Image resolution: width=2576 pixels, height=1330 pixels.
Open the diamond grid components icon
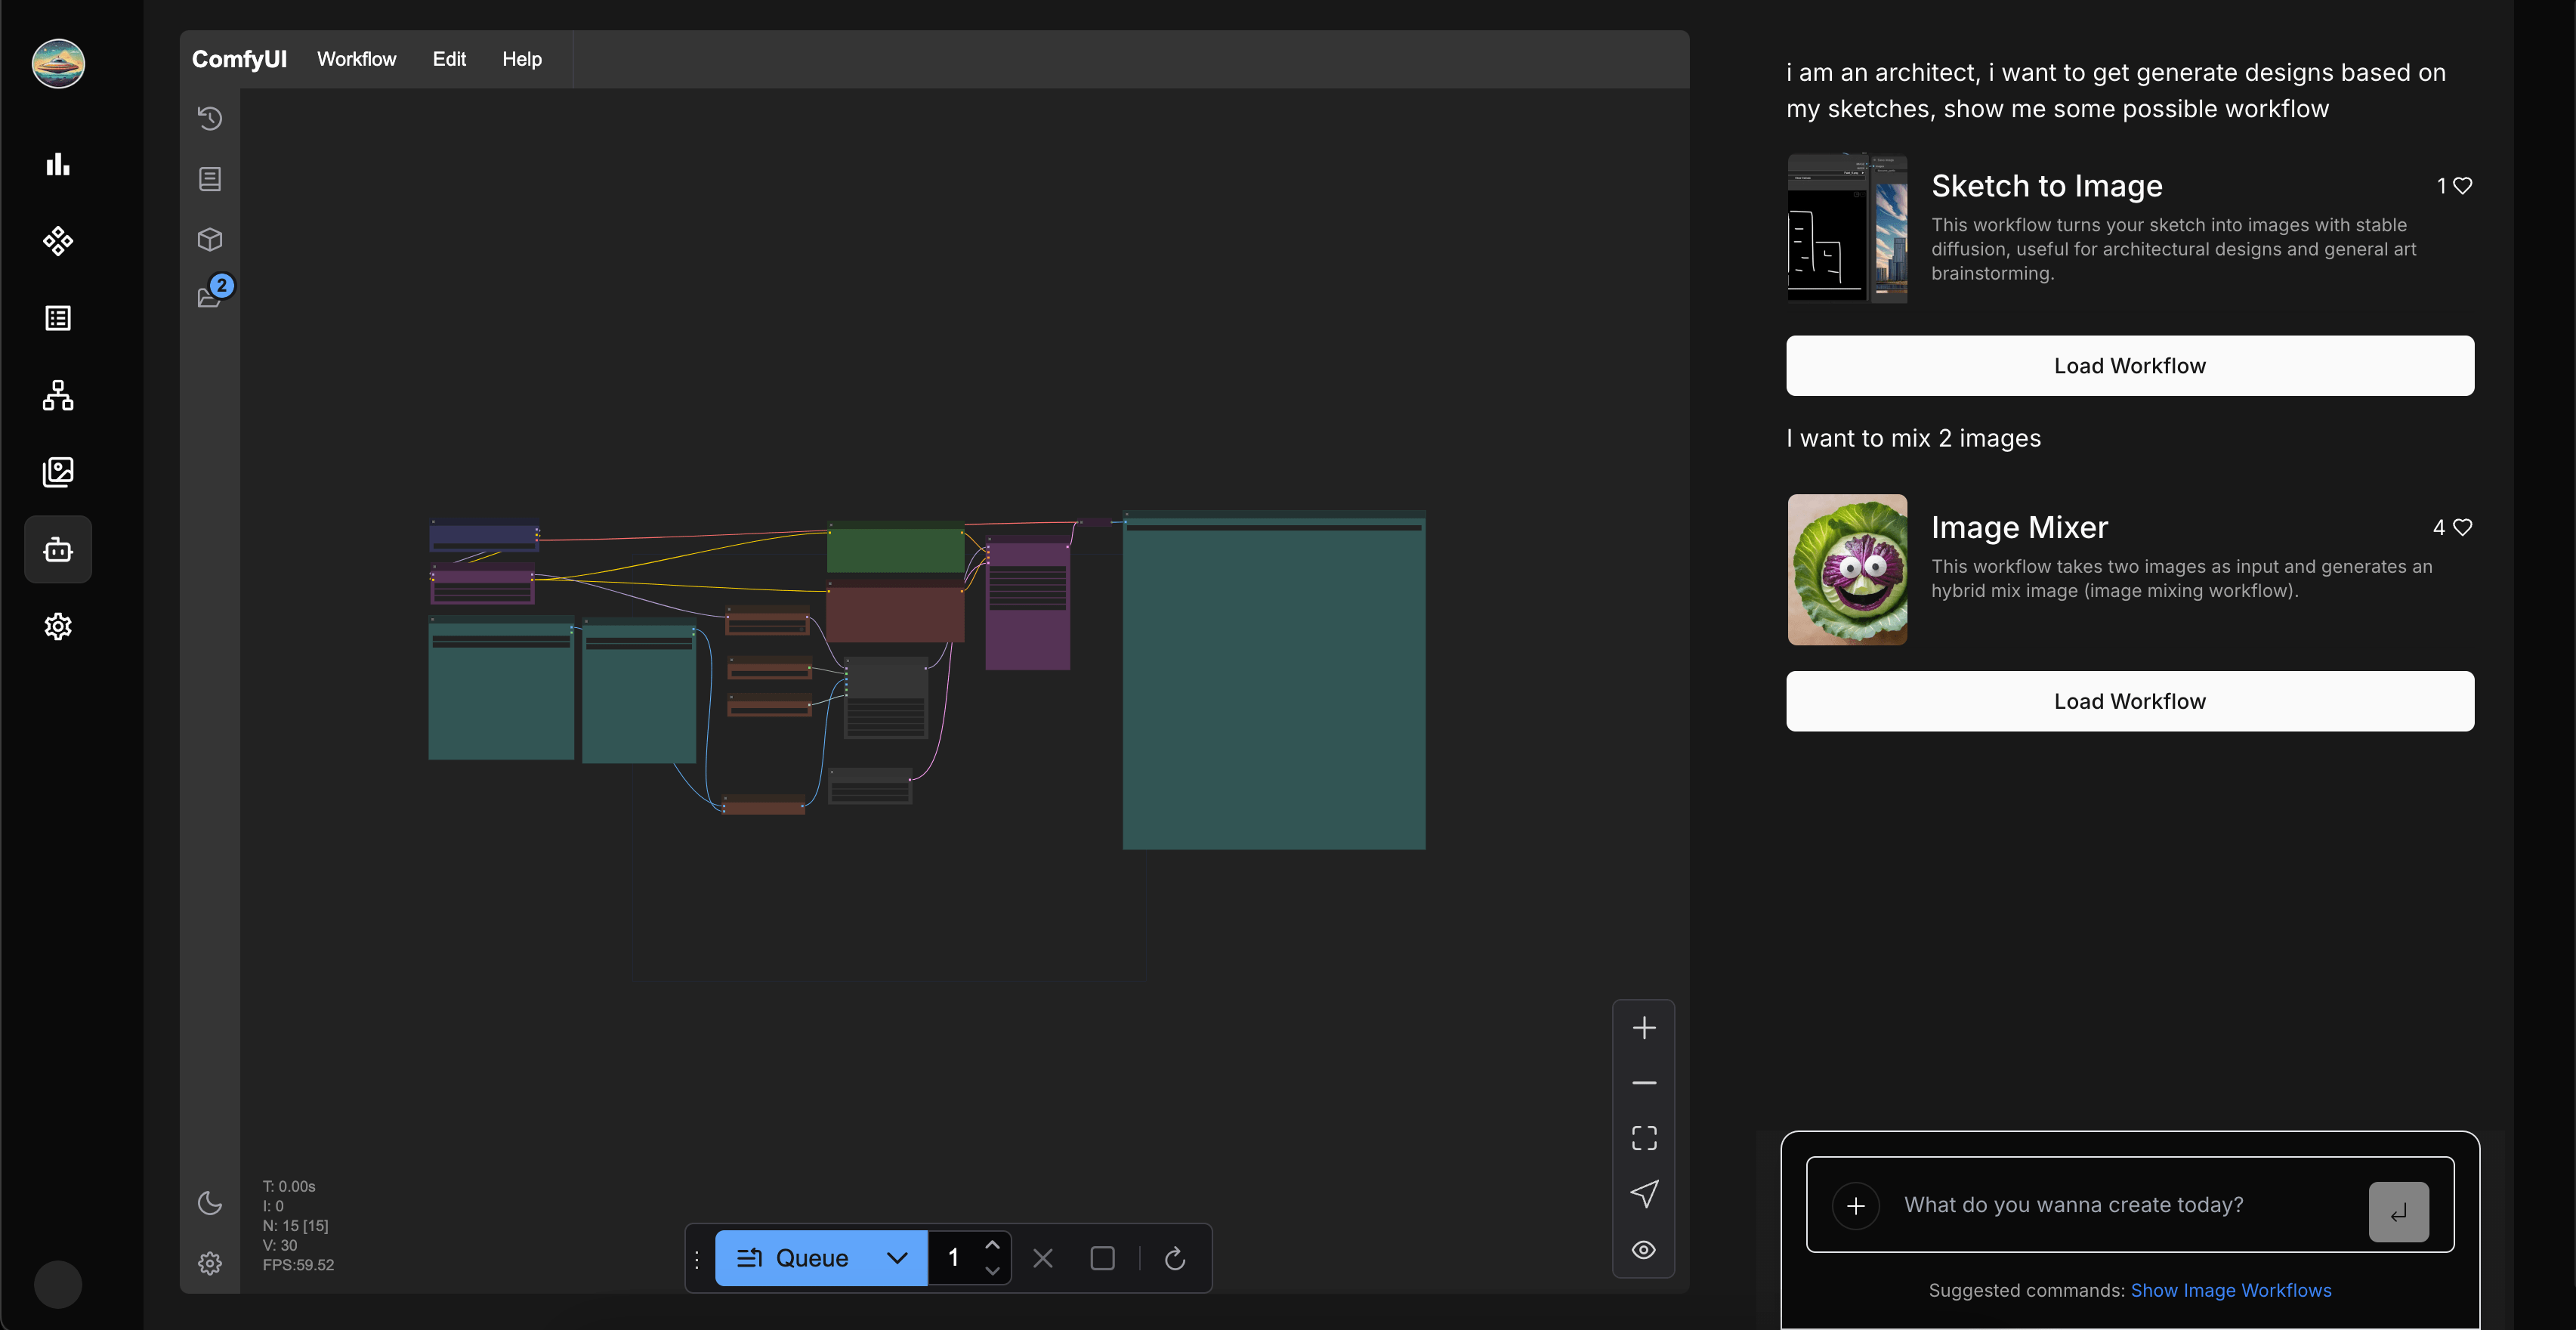coord(58,241)
